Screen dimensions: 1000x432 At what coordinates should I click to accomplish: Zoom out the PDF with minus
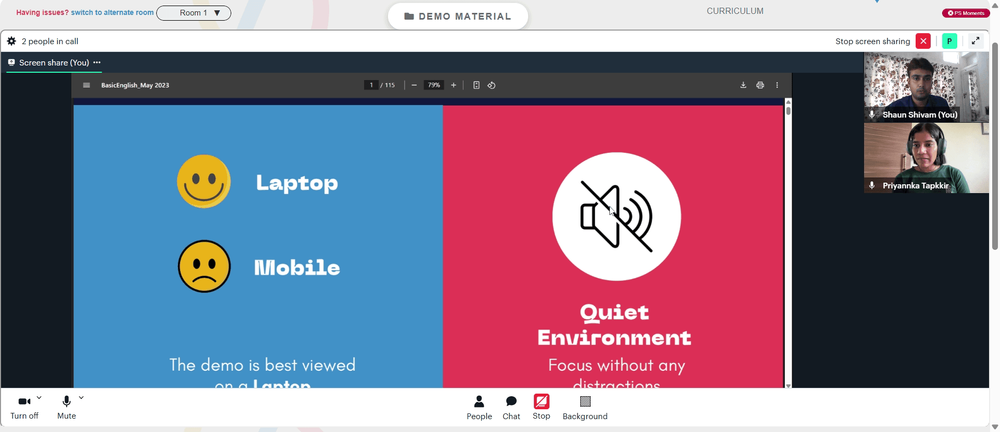(x=414, y=85)
